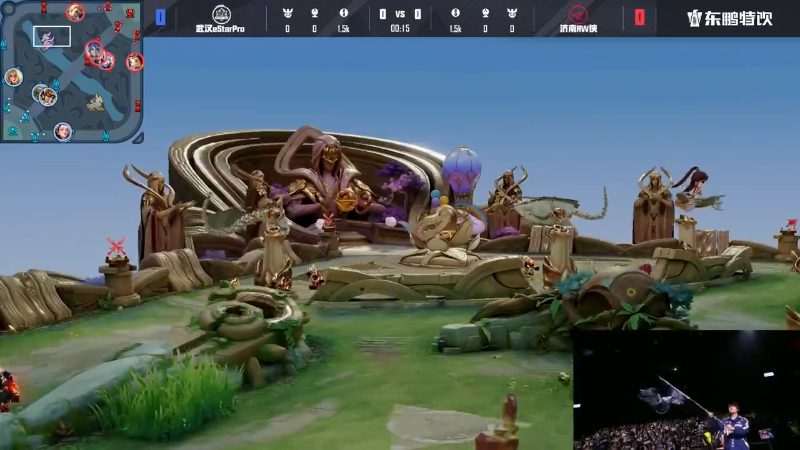
Task: Click the red team's tower count icon
Action: coord(485,13)
